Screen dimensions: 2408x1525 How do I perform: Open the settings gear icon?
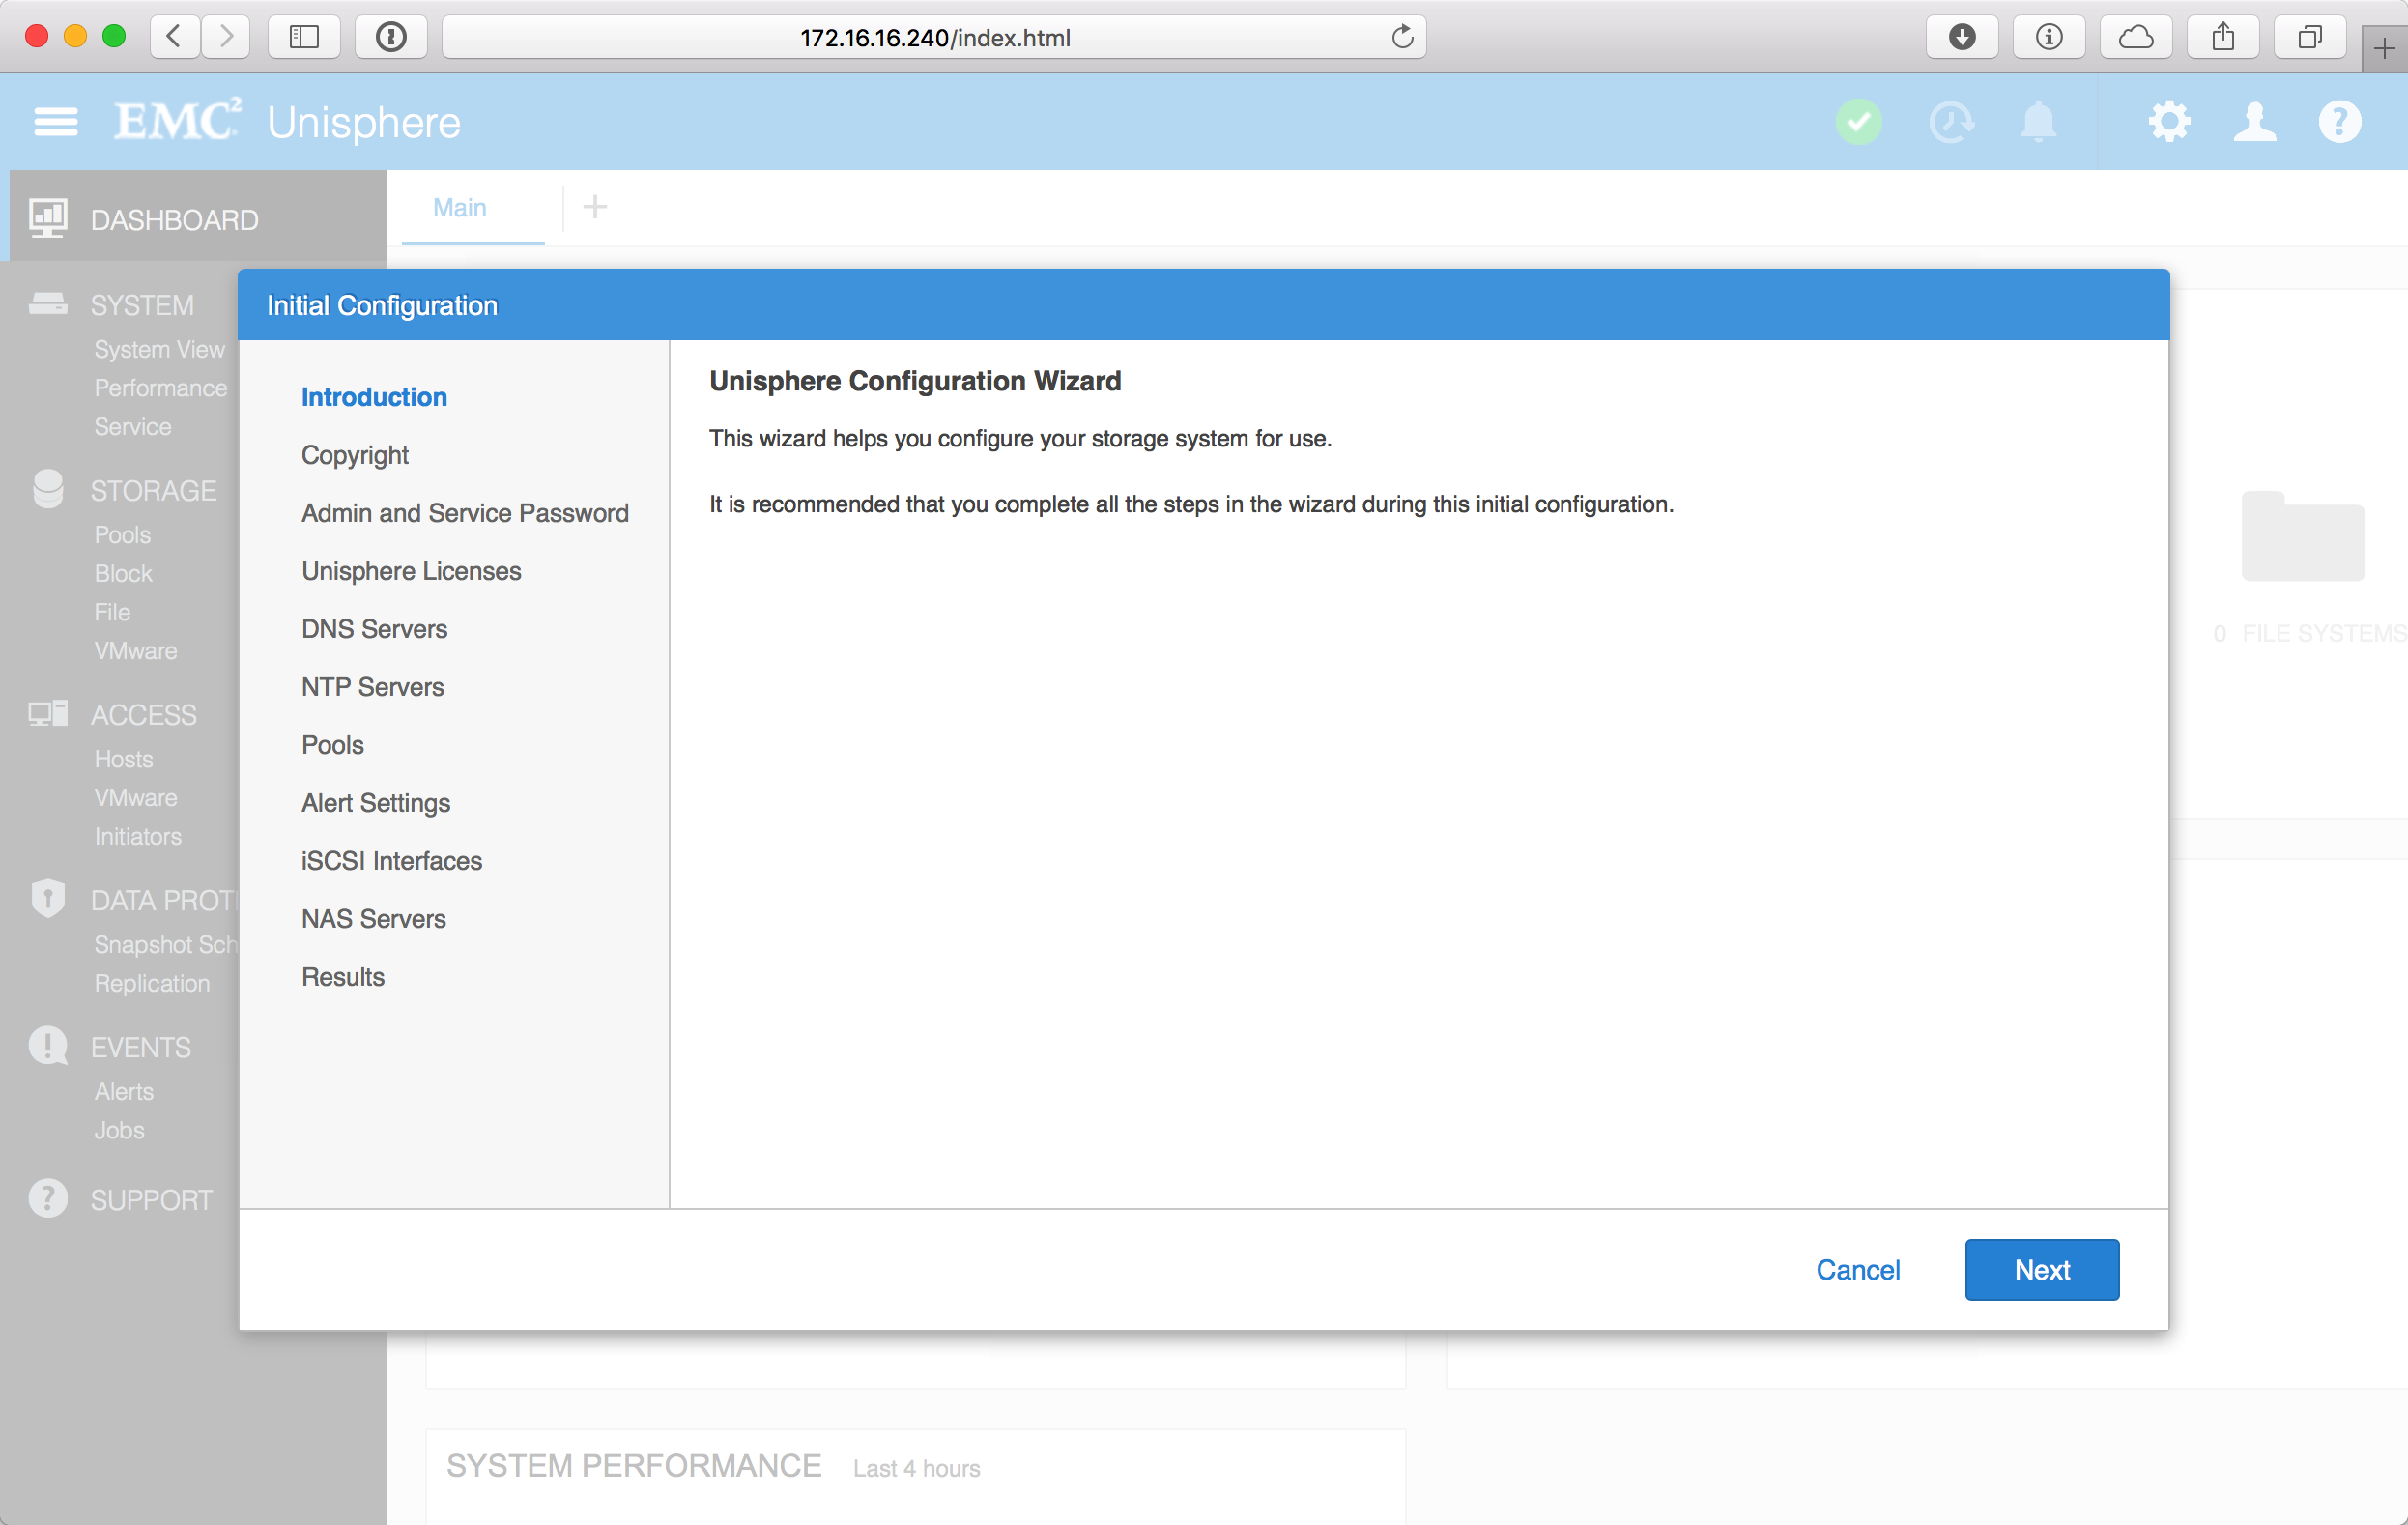point(2168,122)
